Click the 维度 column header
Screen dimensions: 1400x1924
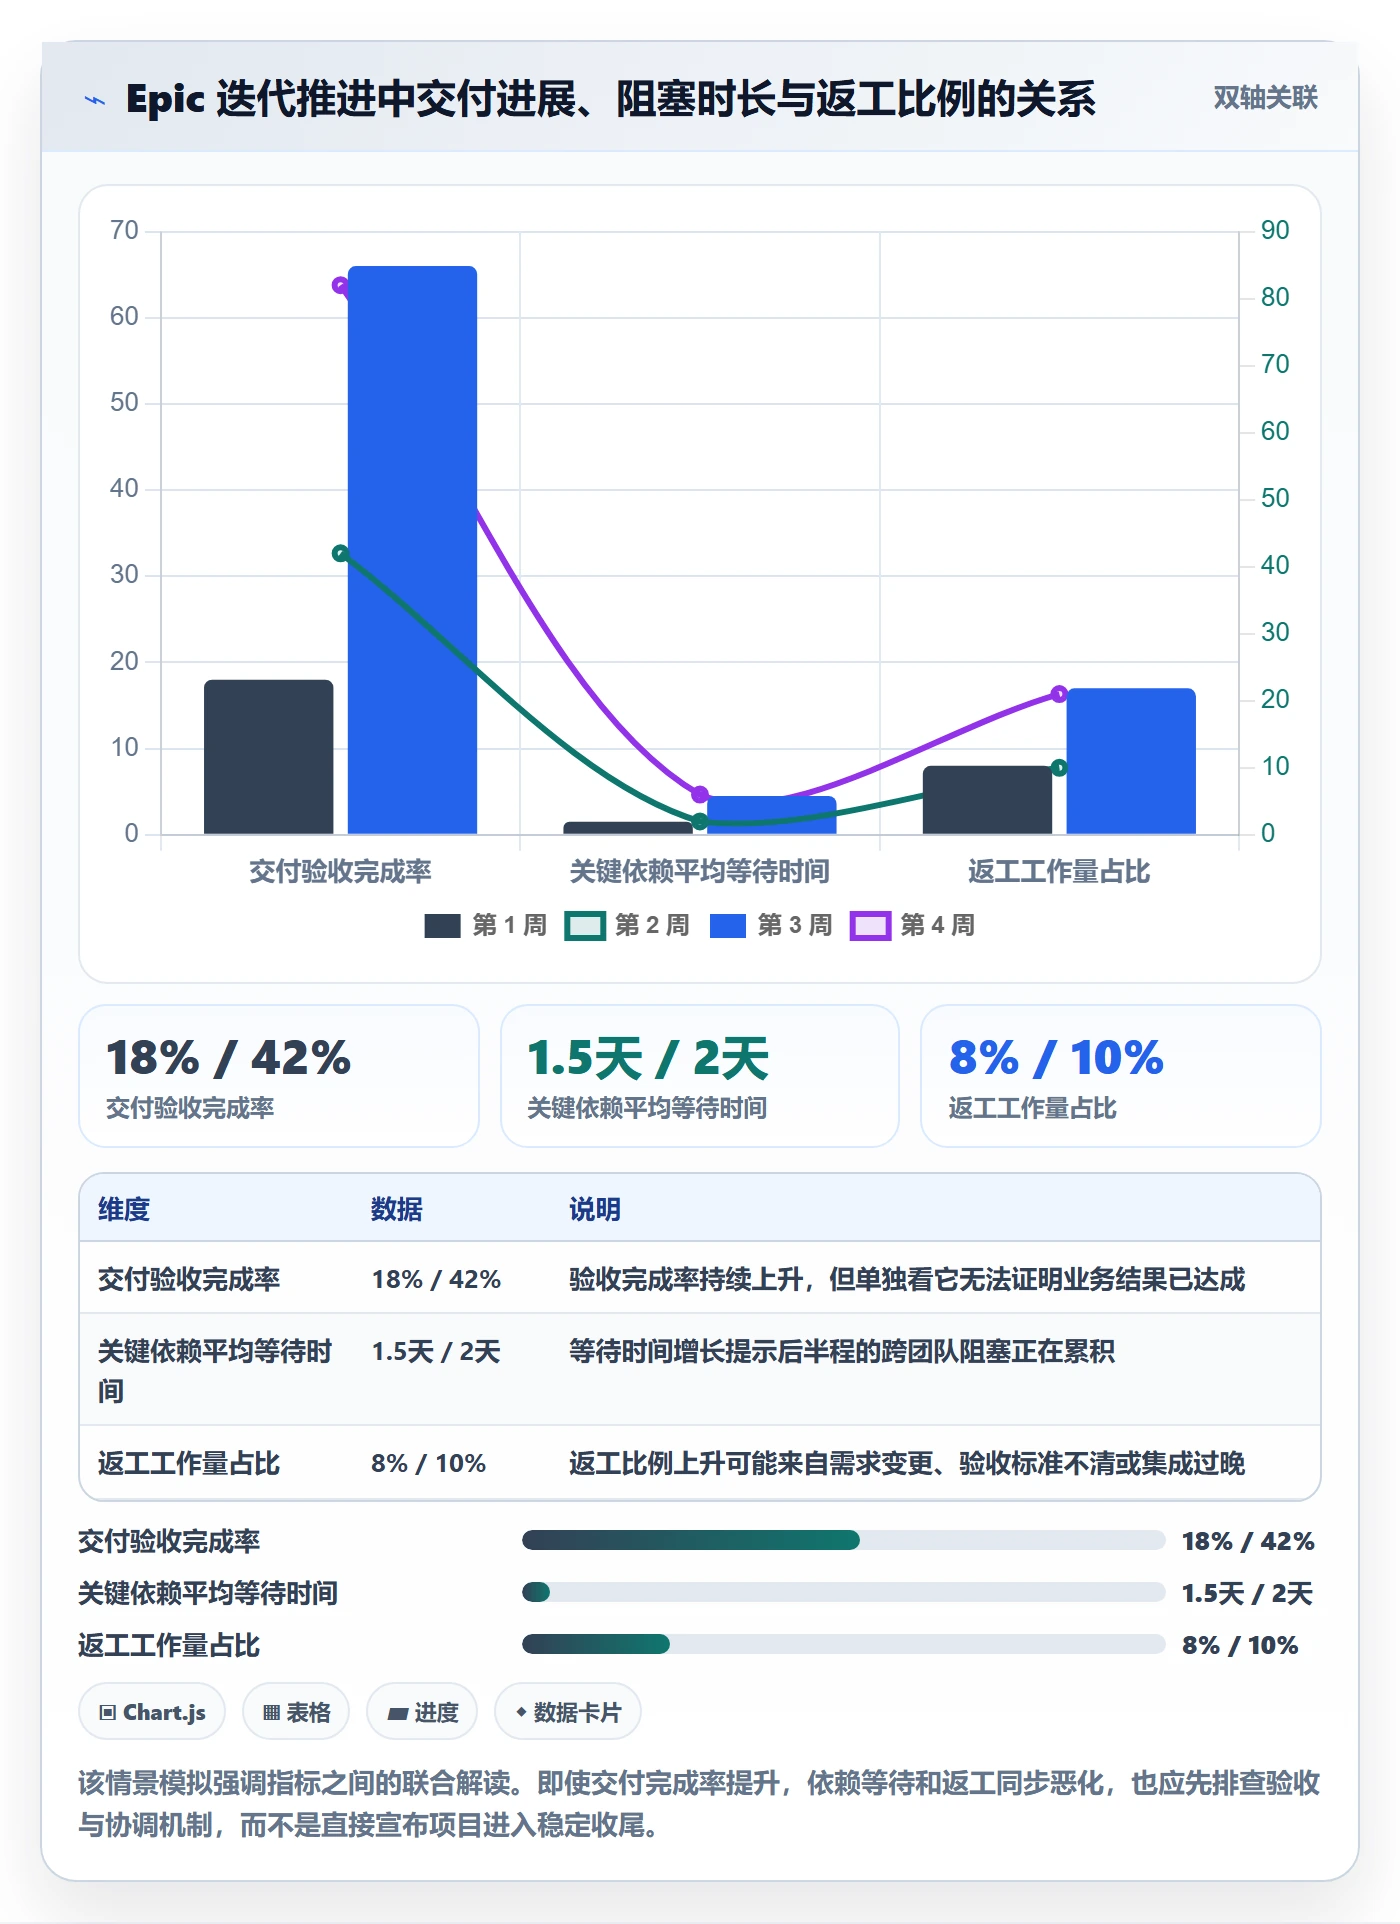[124, 1209]
